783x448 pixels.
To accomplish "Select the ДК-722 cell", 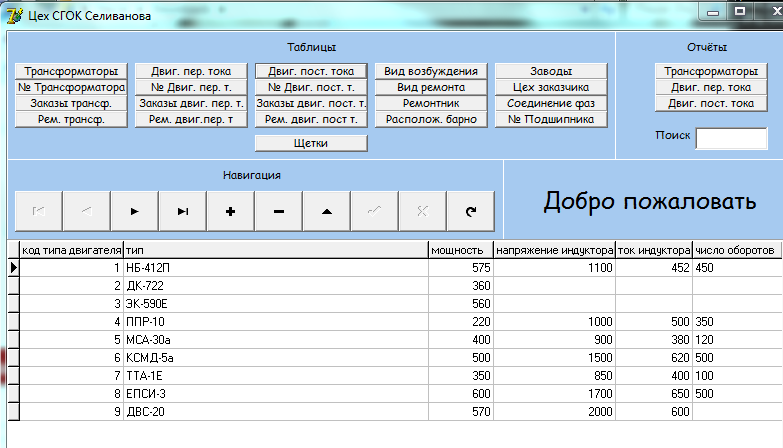I will click(276, 286).
